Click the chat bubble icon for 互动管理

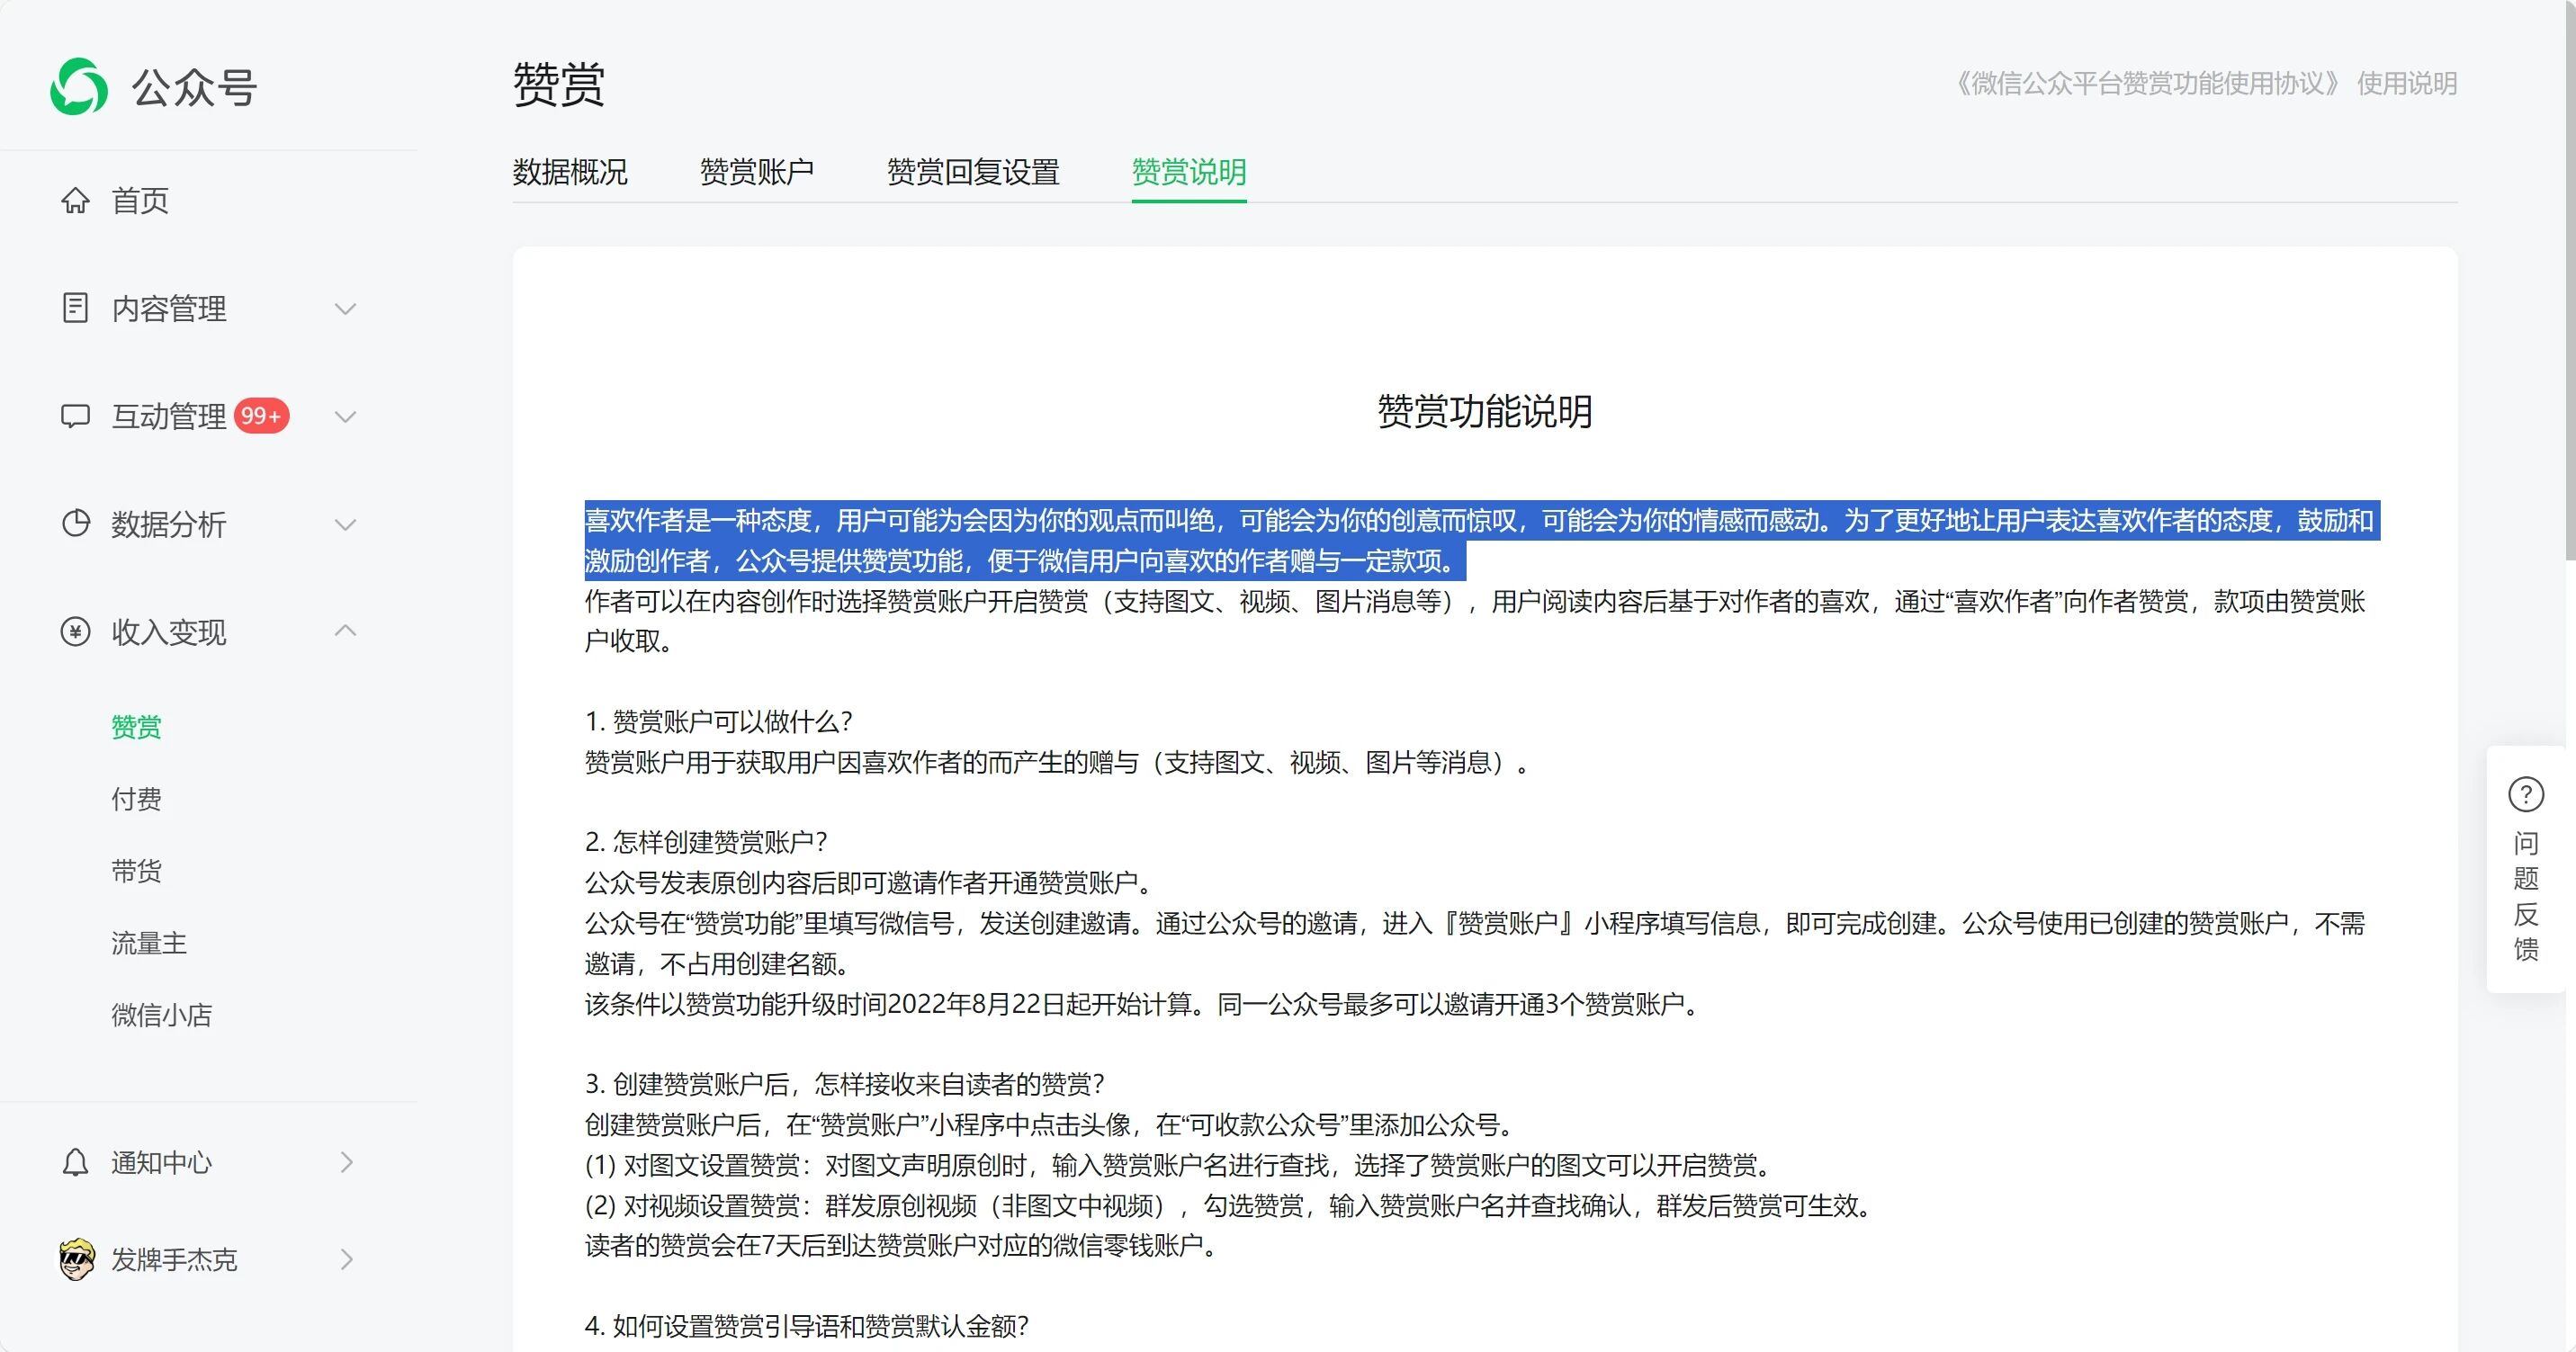(75, 416)
